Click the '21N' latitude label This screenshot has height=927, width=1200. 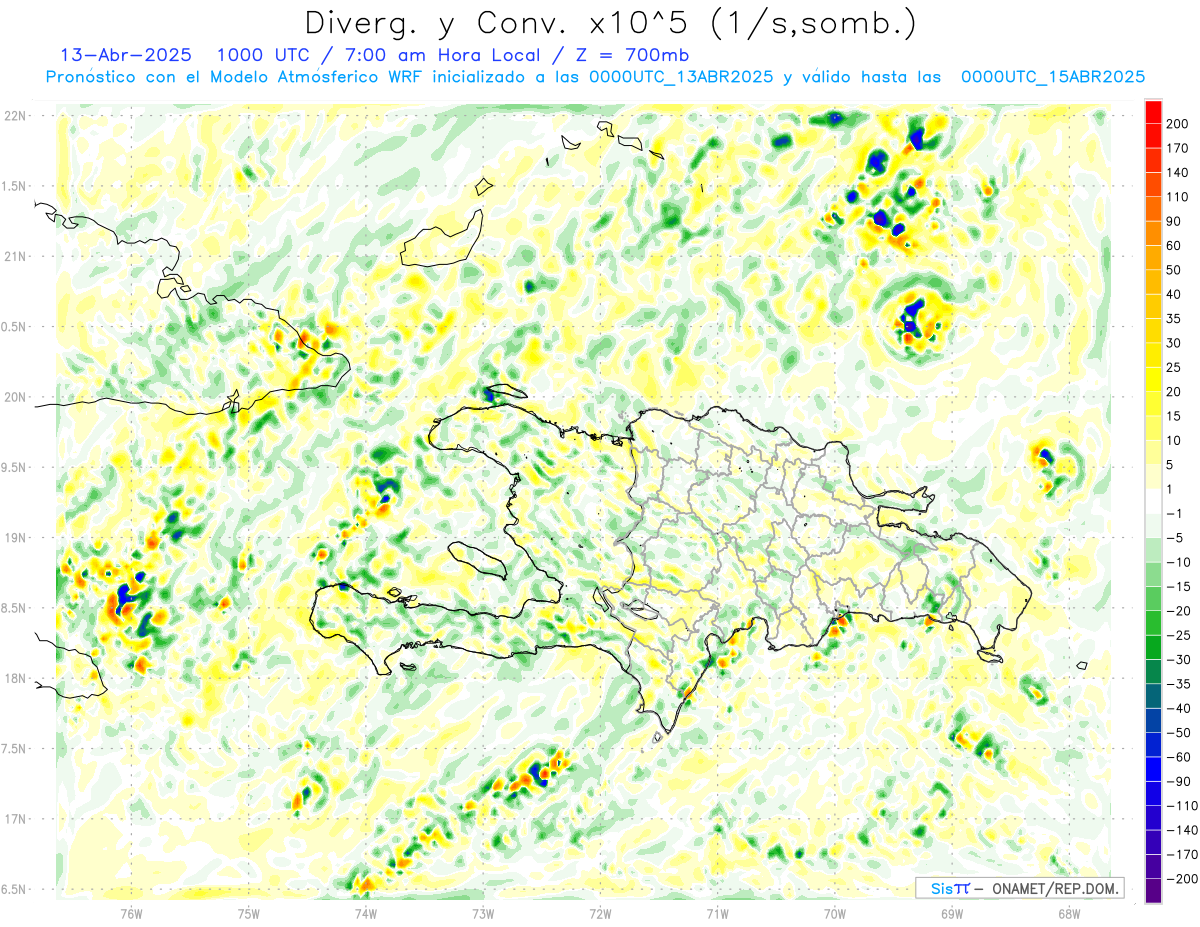(15, 256)
